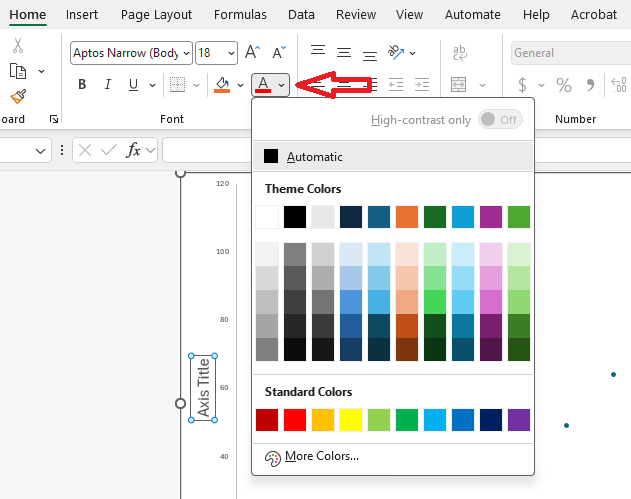Open the font name dropdown
The width and height of the screenshot is (631, 499).
[x=187, y=53]
